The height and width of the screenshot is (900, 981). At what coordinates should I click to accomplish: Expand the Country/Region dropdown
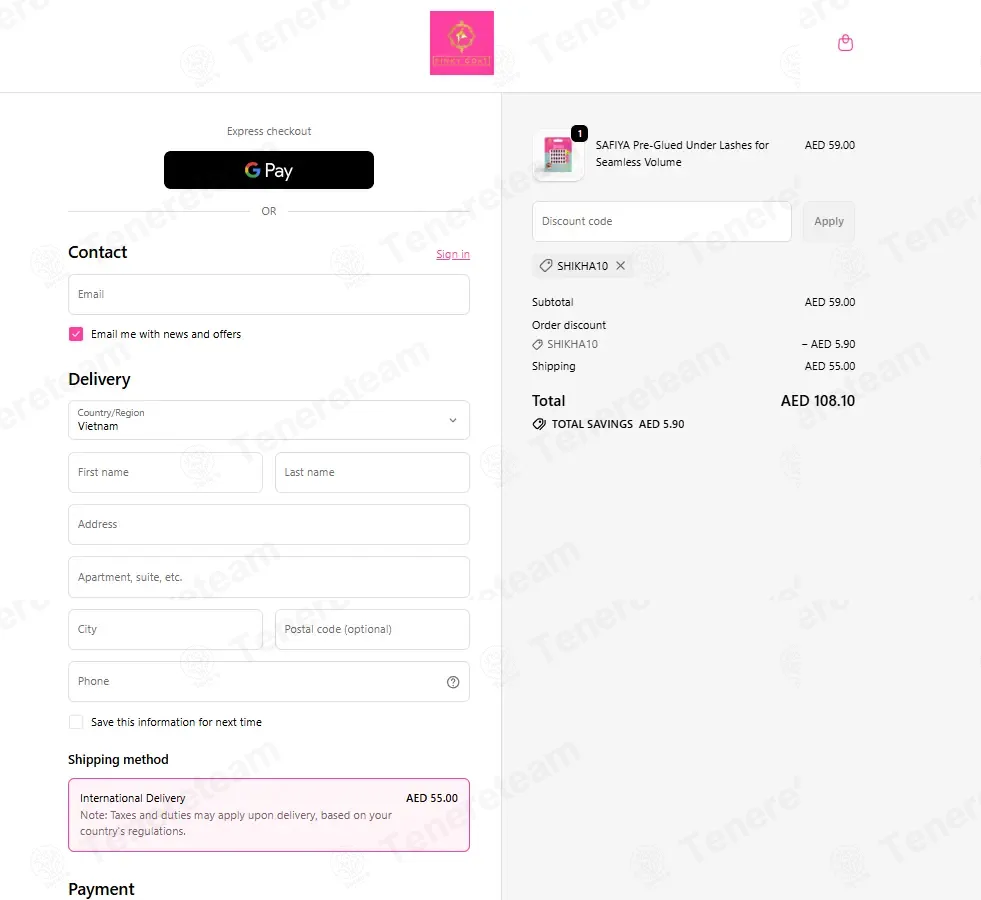click(269, 420)
